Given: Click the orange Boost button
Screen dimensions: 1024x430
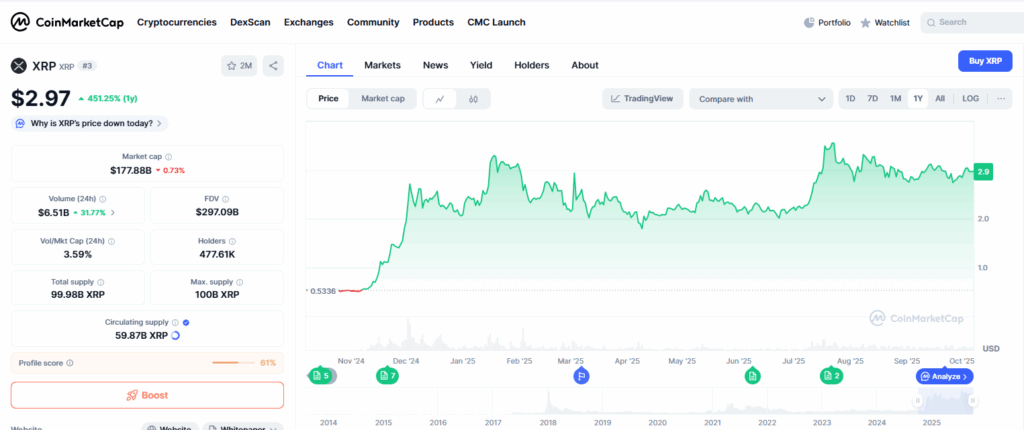Looking at the screenshot, I should (x=147, y=395).
